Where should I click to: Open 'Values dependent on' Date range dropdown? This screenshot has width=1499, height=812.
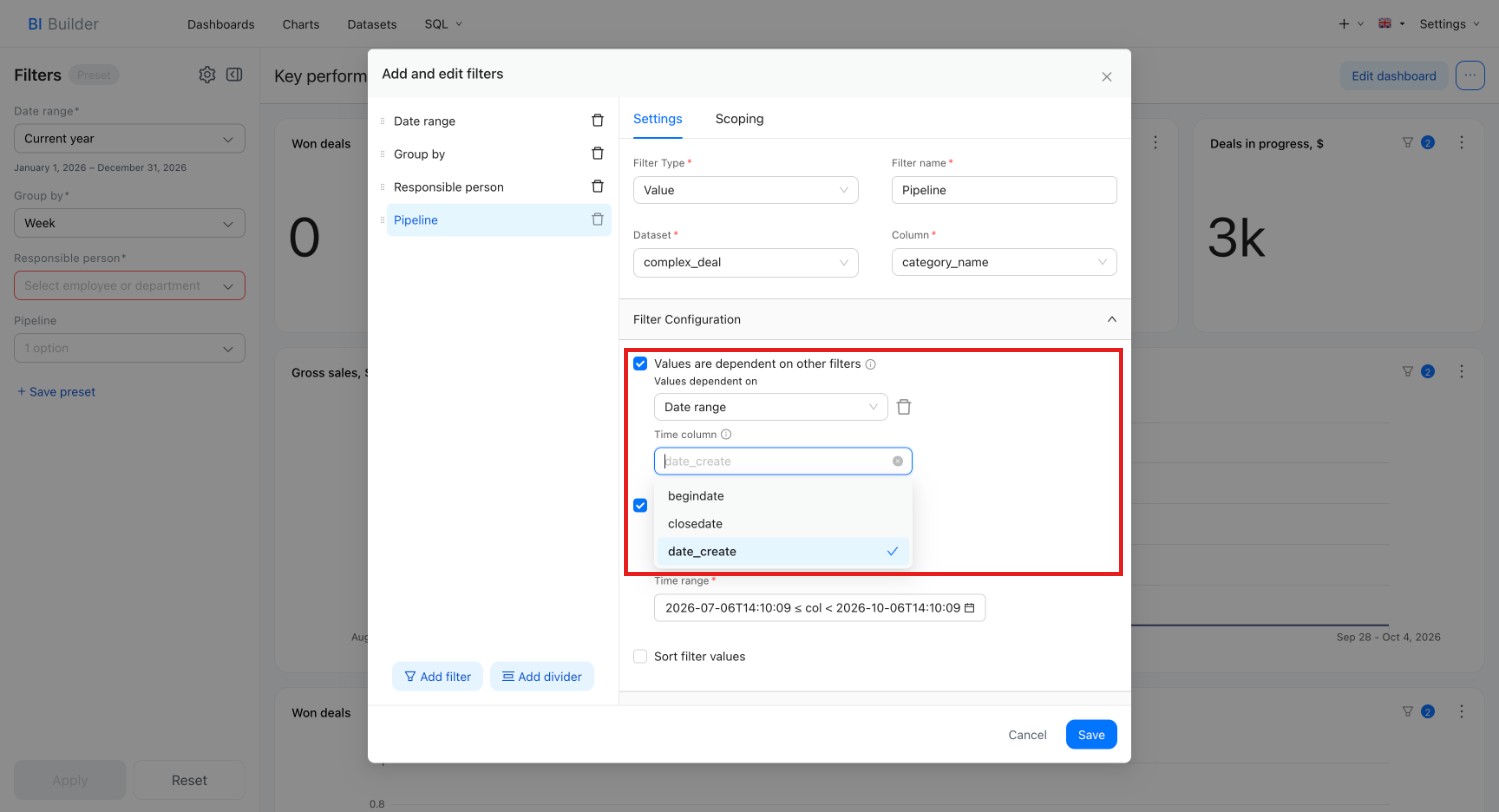(x=771, y=407)
